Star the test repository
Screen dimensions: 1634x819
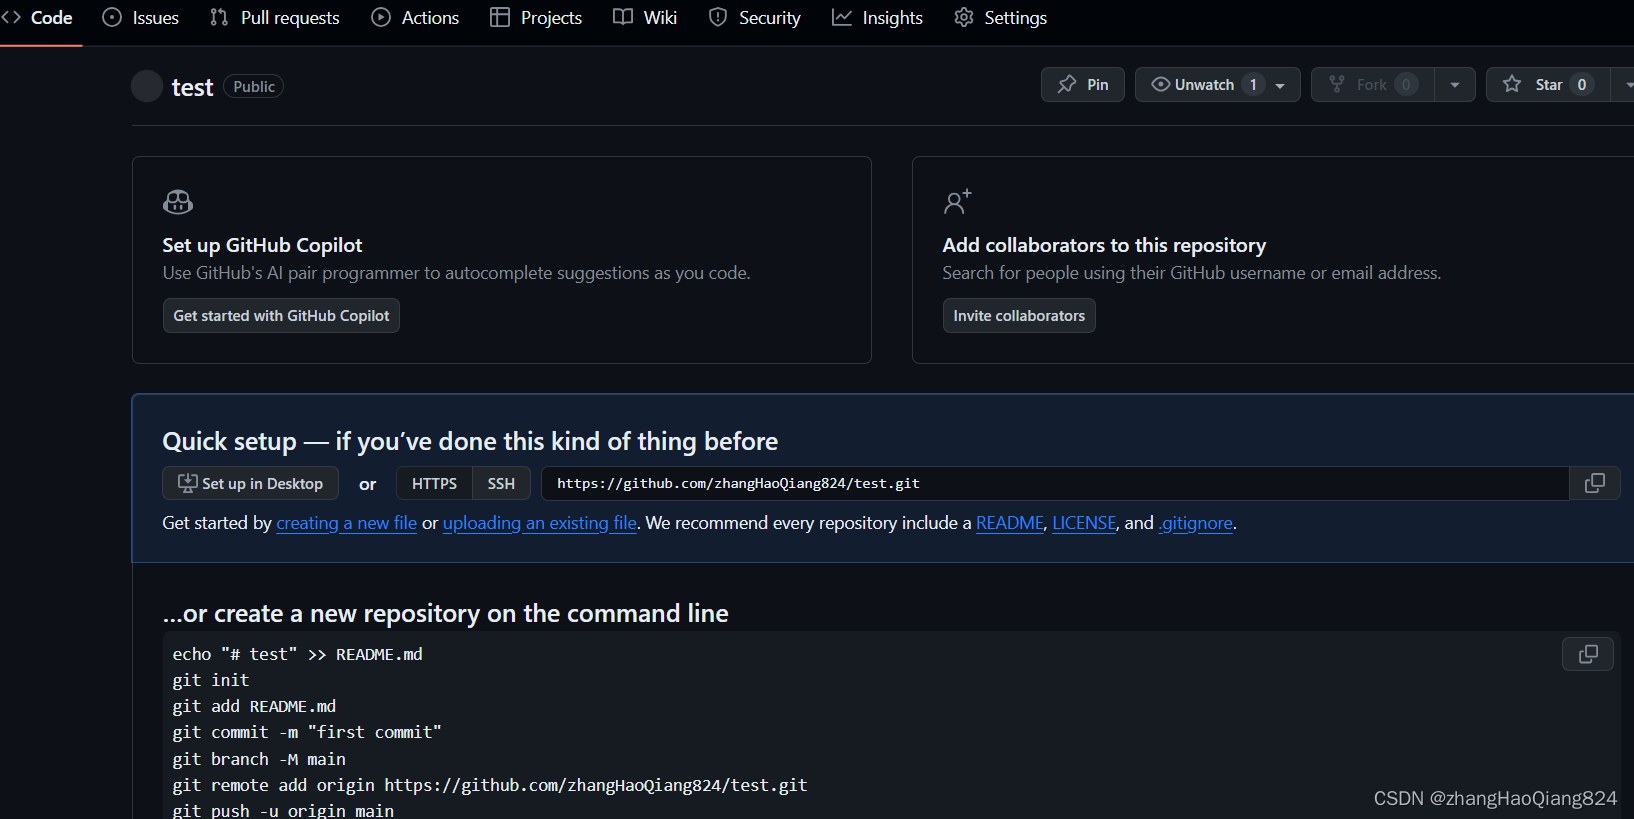pos(1547,85)
